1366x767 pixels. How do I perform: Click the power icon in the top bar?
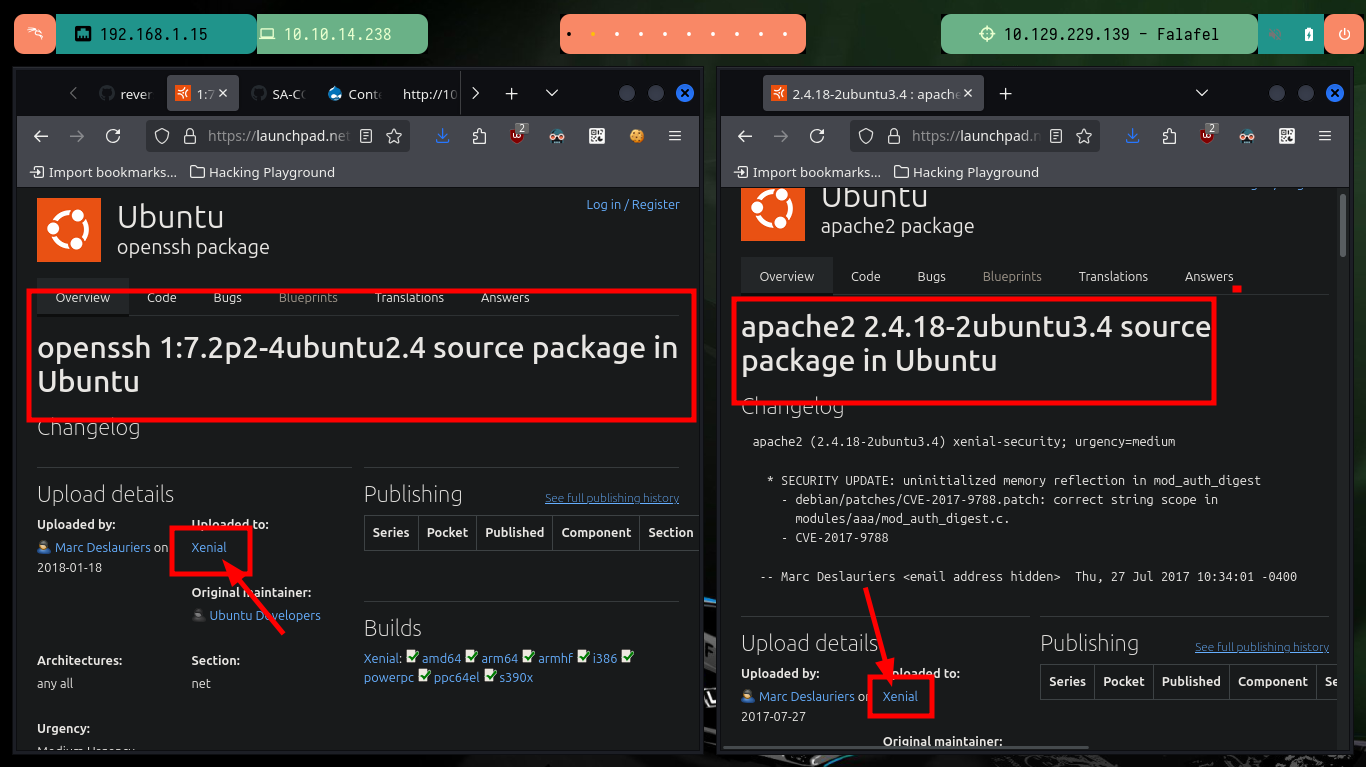tap(1344, 34)
